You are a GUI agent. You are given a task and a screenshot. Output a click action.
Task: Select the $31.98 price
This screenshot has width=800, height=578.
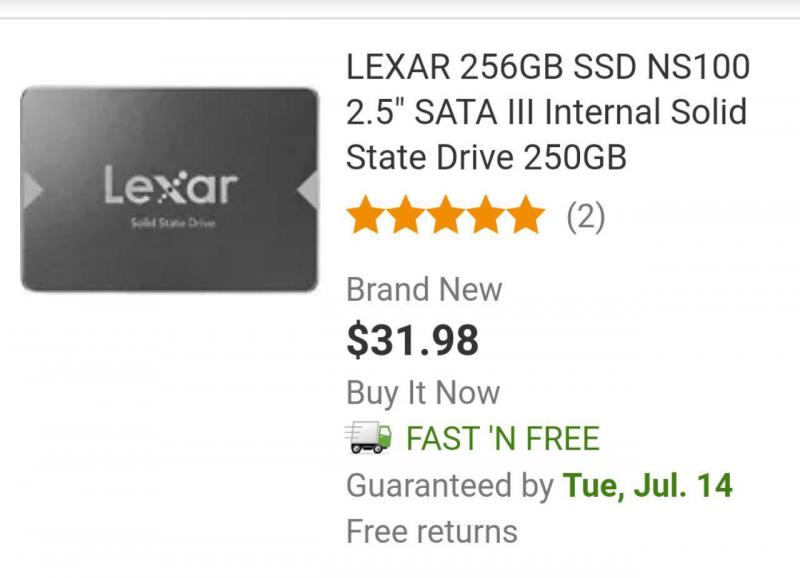point(412,341)
